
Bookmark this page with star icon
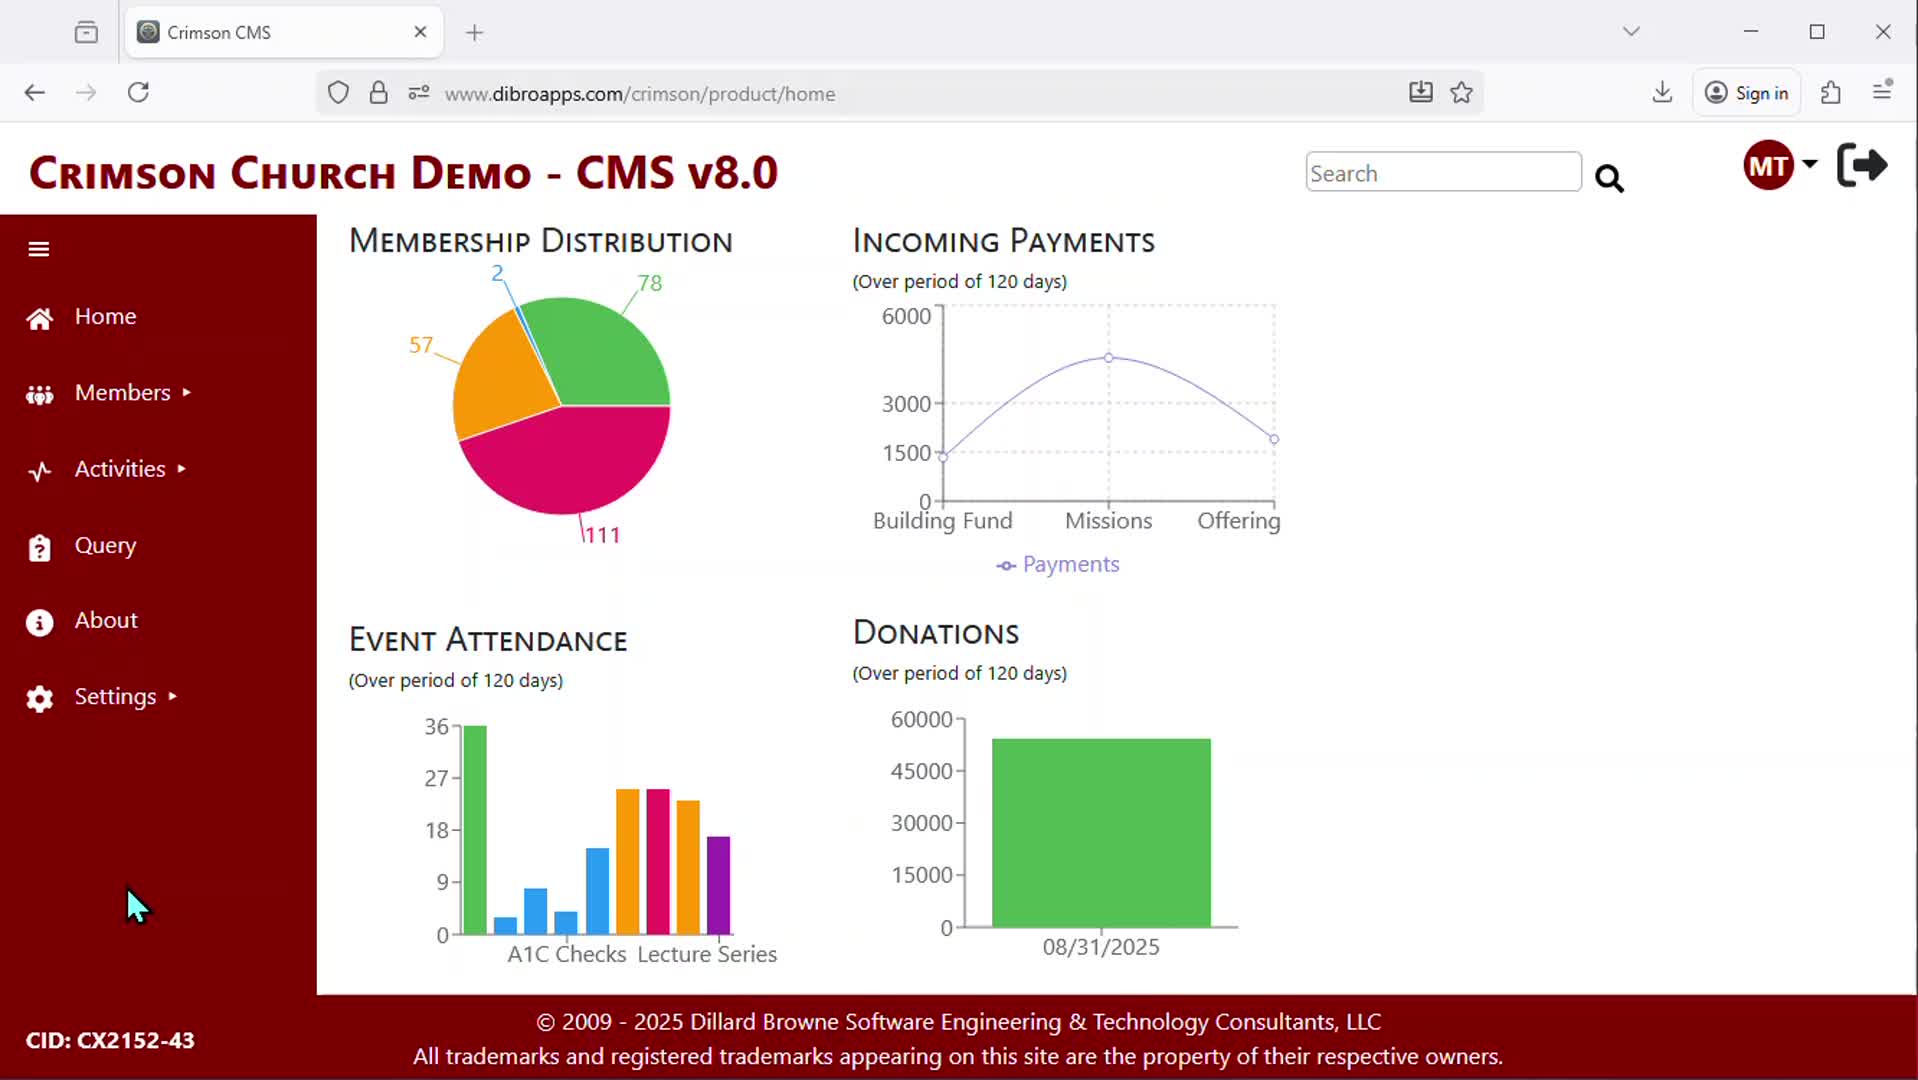pyautogui.click(x=1461, y=93)
